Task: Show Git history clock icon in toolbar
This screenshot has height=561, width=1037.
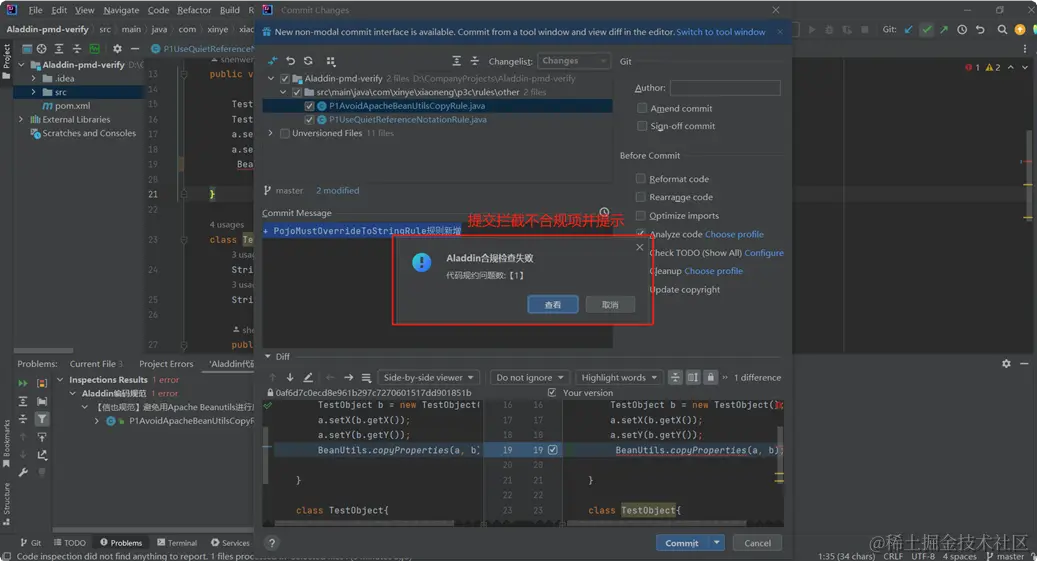Action: pyautogui.click(x=962, y=30)
